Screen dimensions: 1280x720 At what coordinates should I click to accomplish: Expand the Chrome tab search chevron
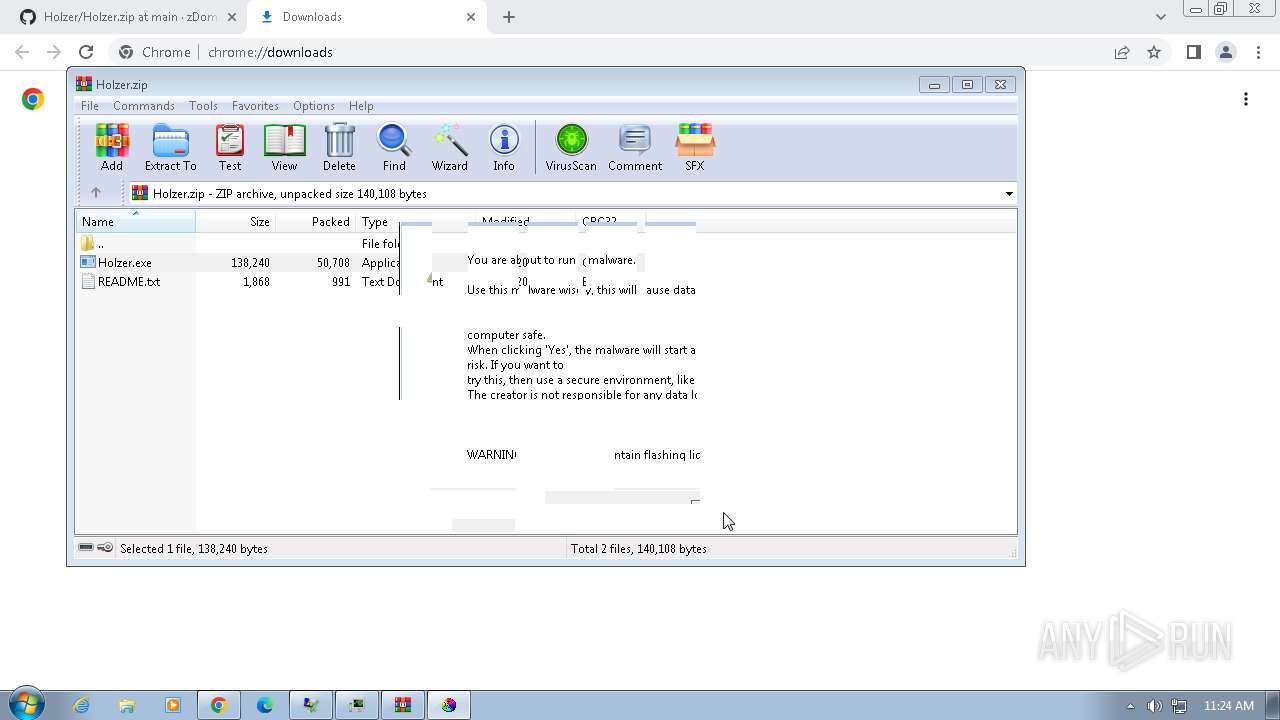click(x=1160, y=17)
